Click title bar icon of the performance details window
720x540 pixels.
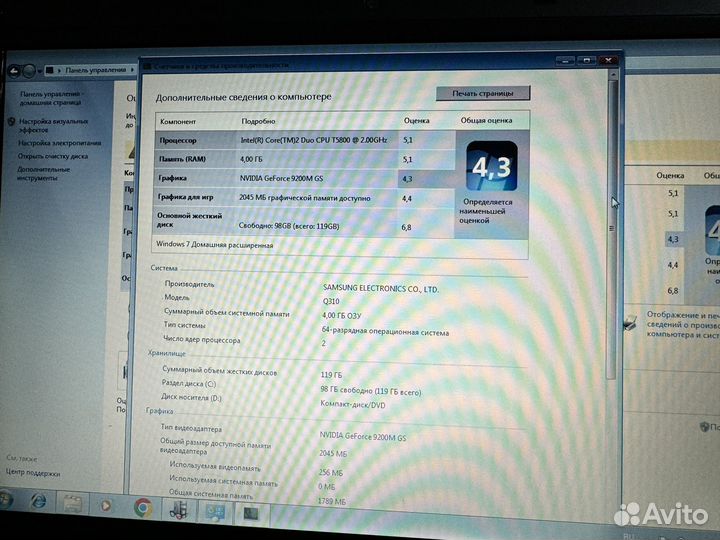[147, 66]
